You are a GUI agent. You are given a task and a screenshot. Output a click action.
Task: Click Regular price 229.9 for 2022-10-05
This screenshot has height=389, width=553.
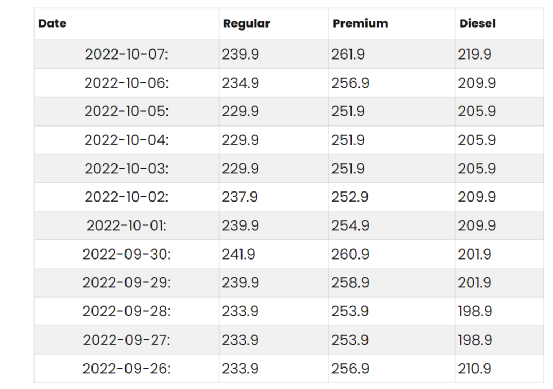(x=240, y=111)
